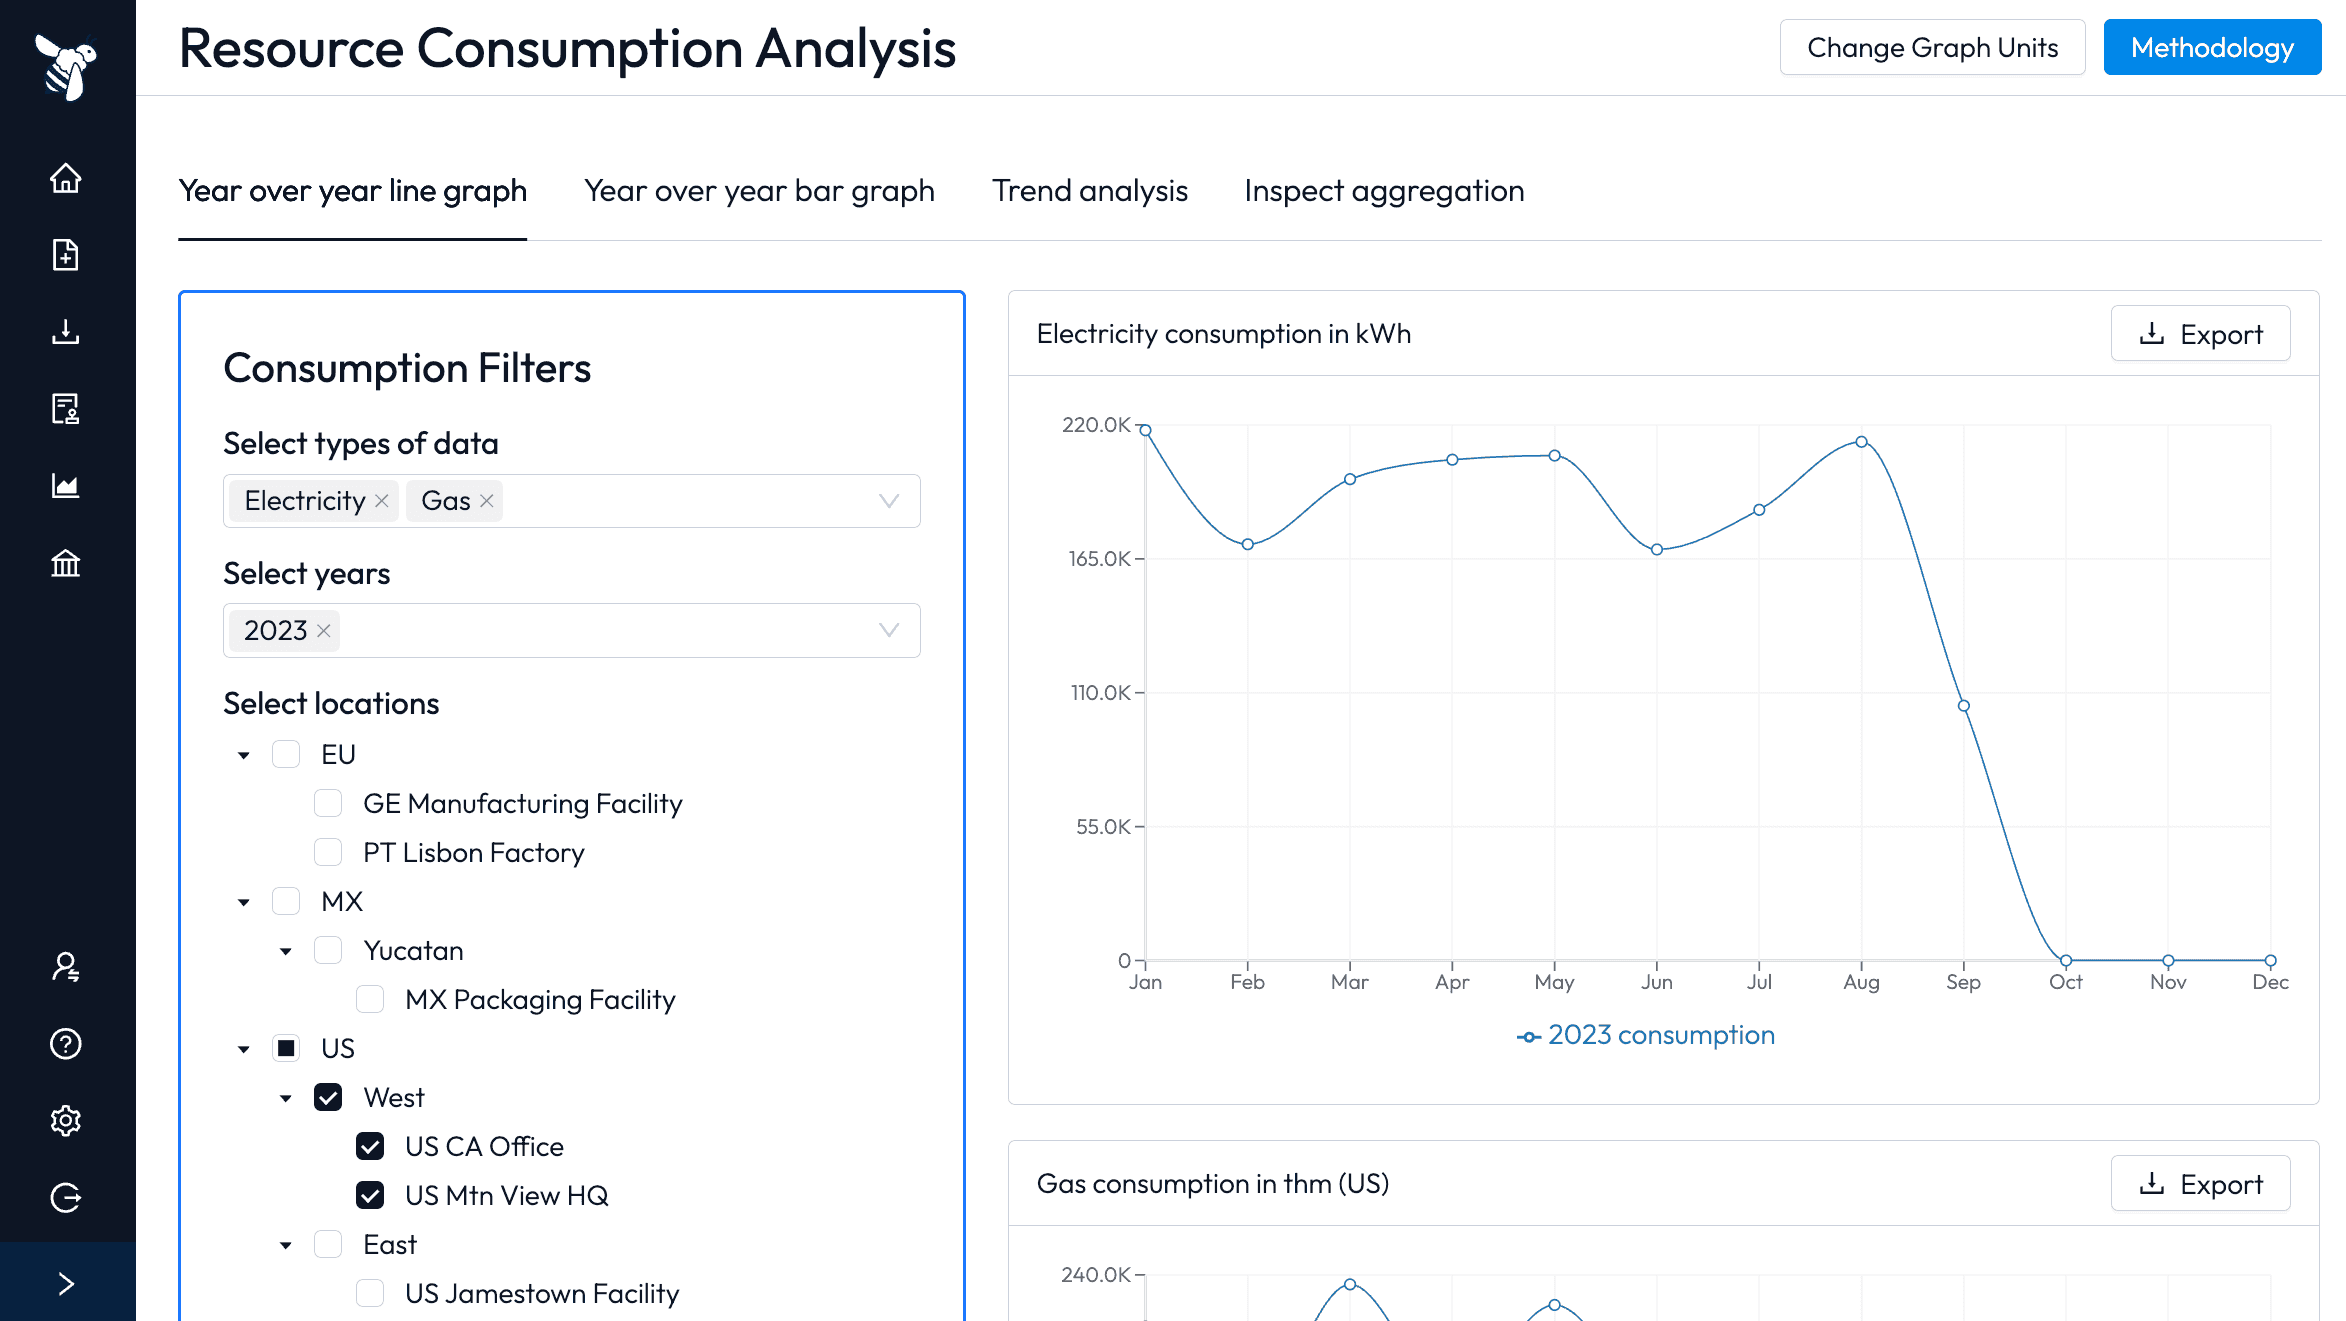Open the Home icon in the sidebar

[x=66, y=178]
